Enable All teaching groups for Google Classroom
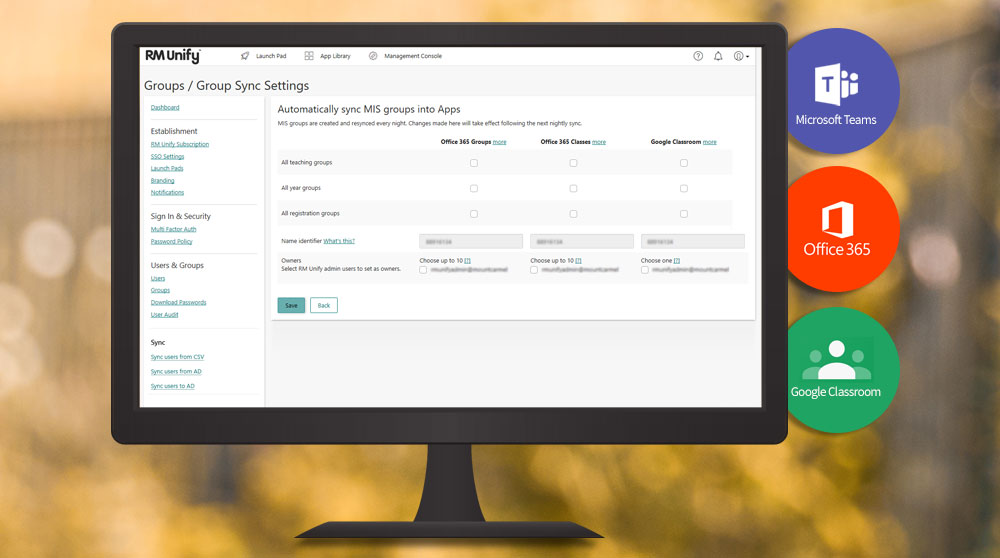This screenshot has height=558, width=1000. click(x=684, y=163)
